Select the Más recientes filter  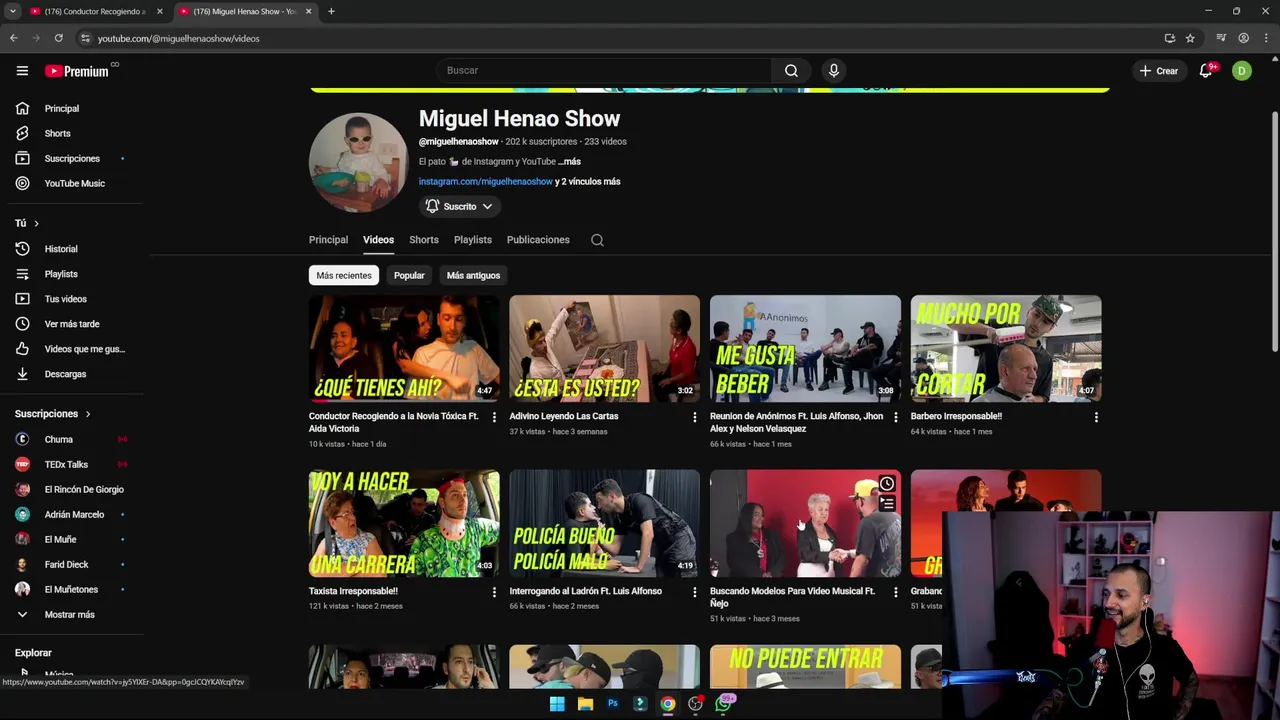pyautogui.click(x=344, y=275)
